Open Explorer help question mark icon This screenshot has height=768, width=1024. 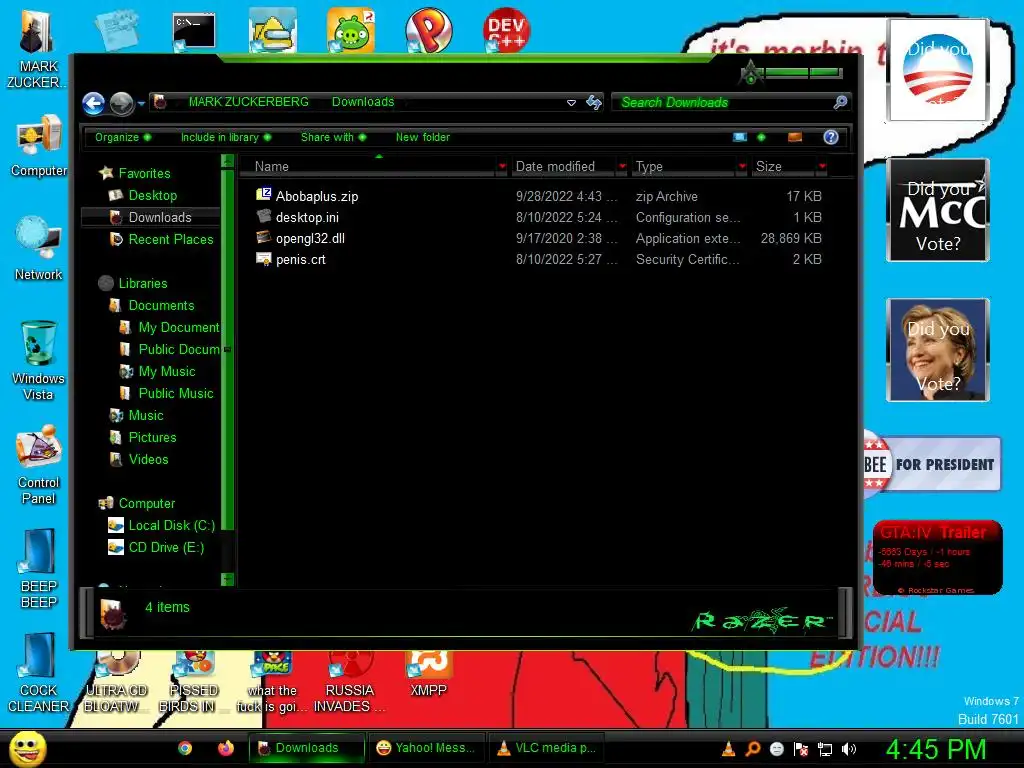[x=831, y=137]
